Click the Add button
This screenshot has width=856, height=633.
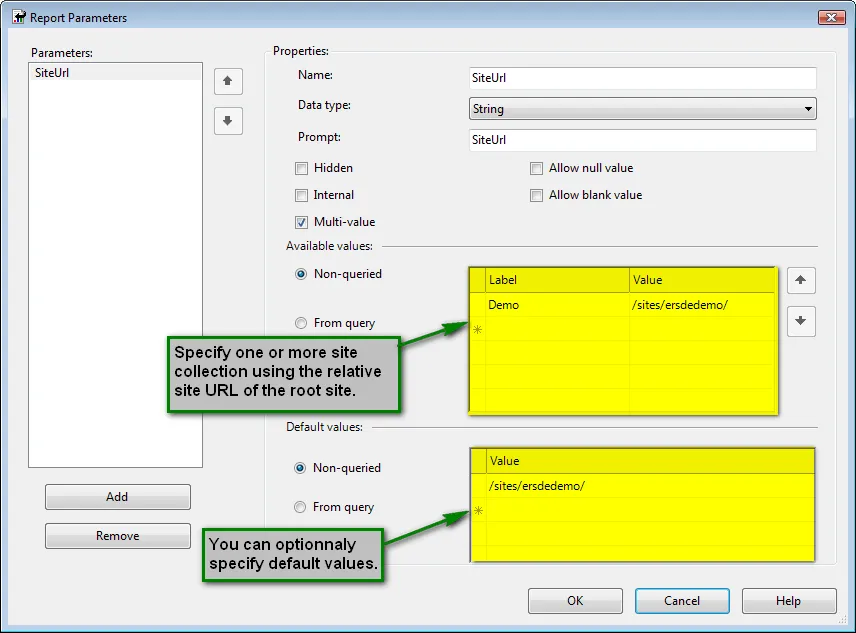117,497
